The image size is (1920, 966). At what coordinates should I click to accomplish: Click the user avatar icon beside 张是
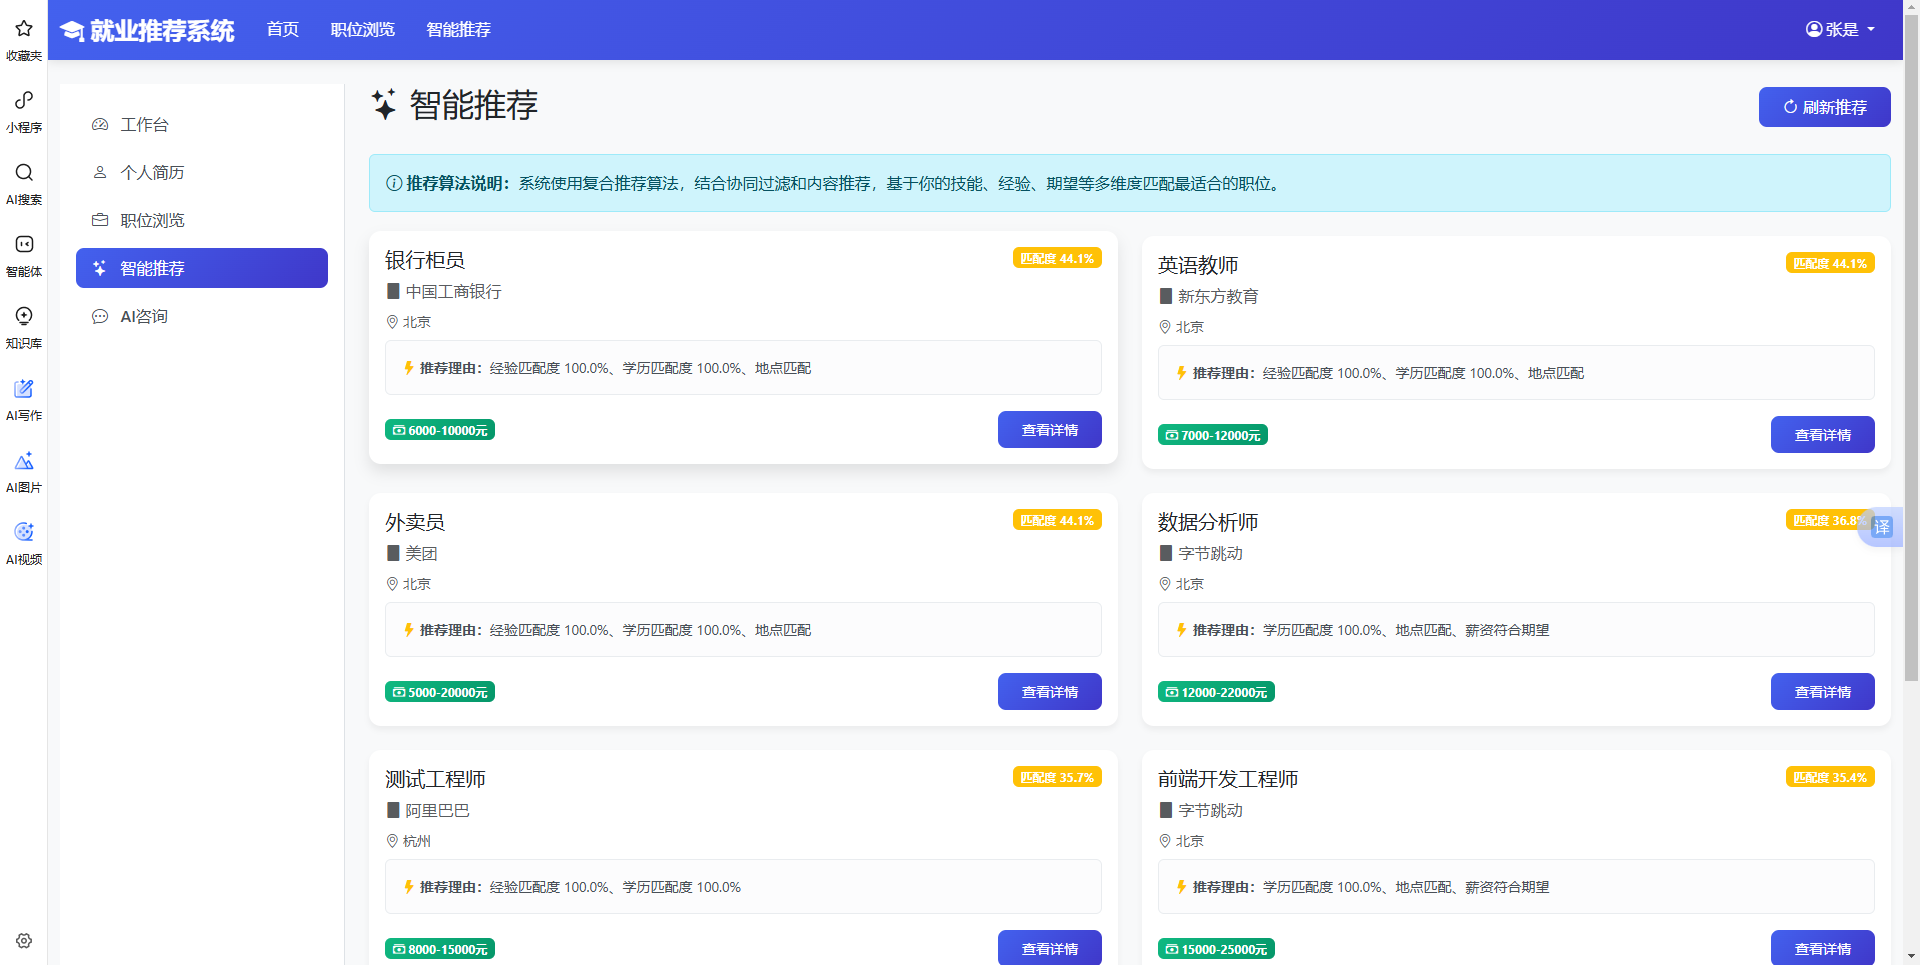click(x=1813, y=29)
